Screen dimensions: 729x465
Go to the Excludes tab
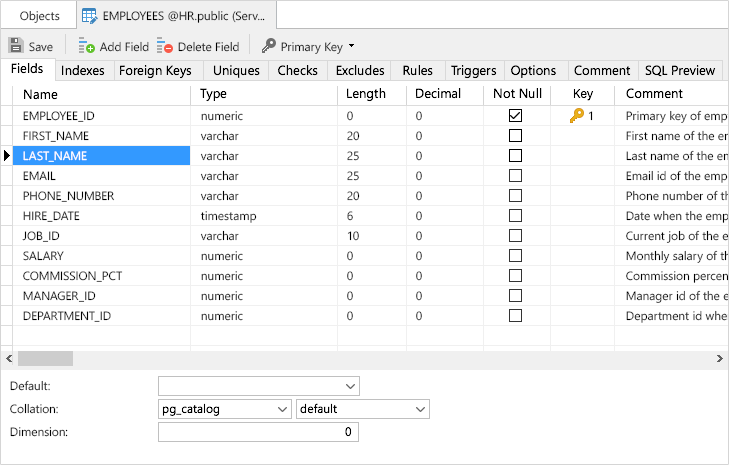click(x=360, y=71)
